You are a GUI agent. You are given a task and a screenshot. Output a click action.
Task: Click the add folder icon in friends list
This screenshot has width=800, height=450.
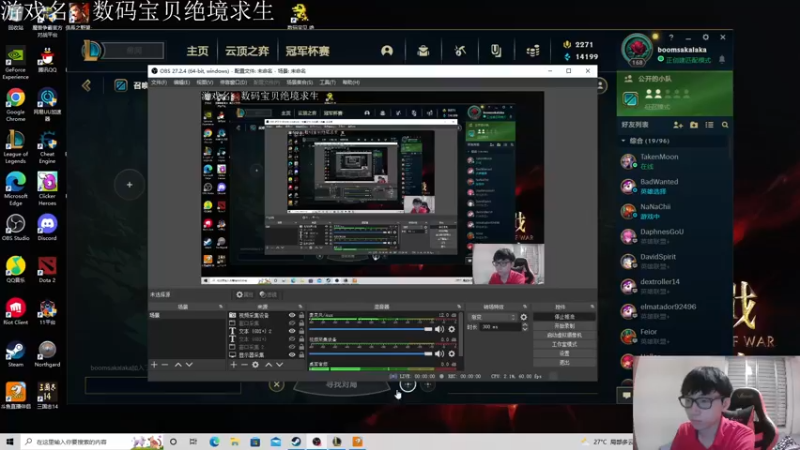click(x=694, y=124)
